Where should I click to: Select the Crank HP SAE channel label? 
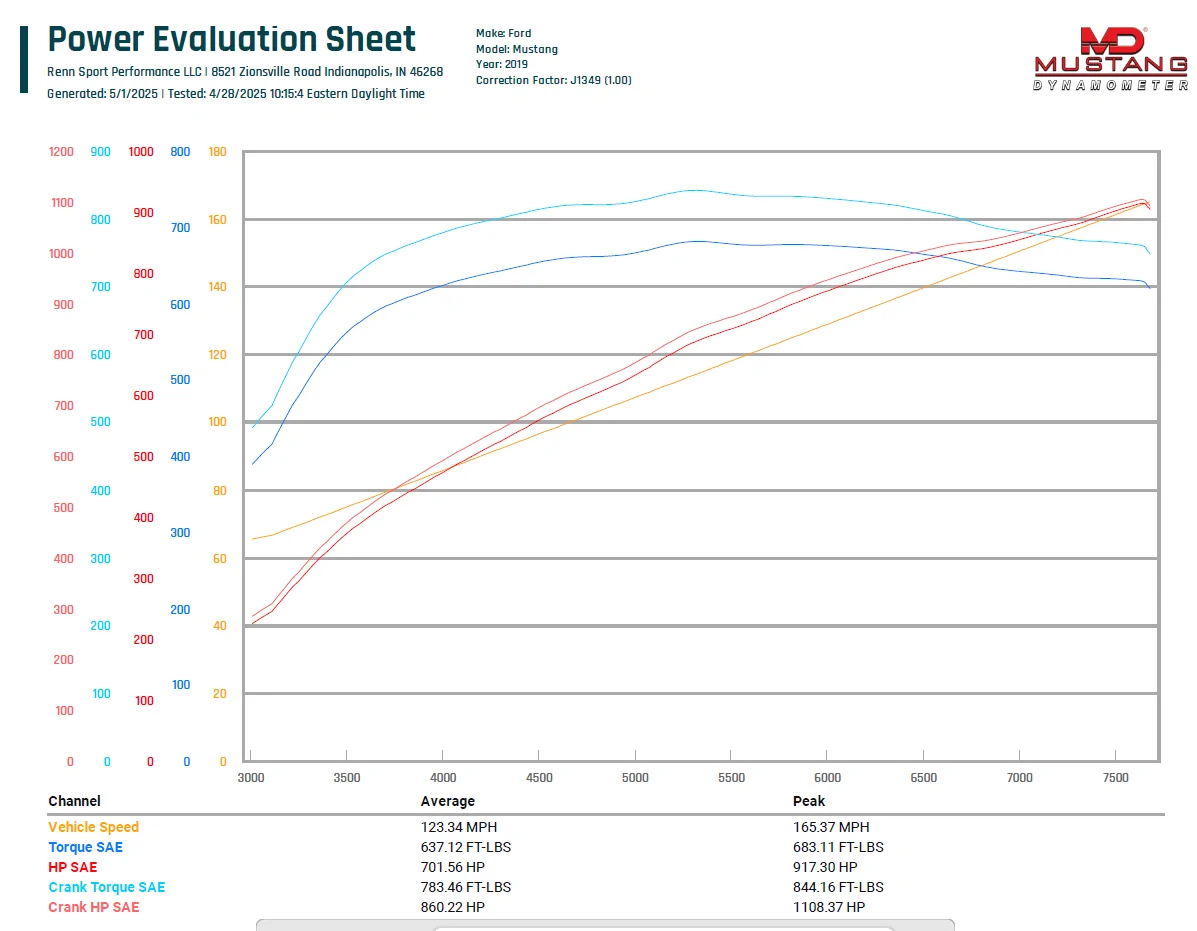pyautogui.click(x=94, y=907)
